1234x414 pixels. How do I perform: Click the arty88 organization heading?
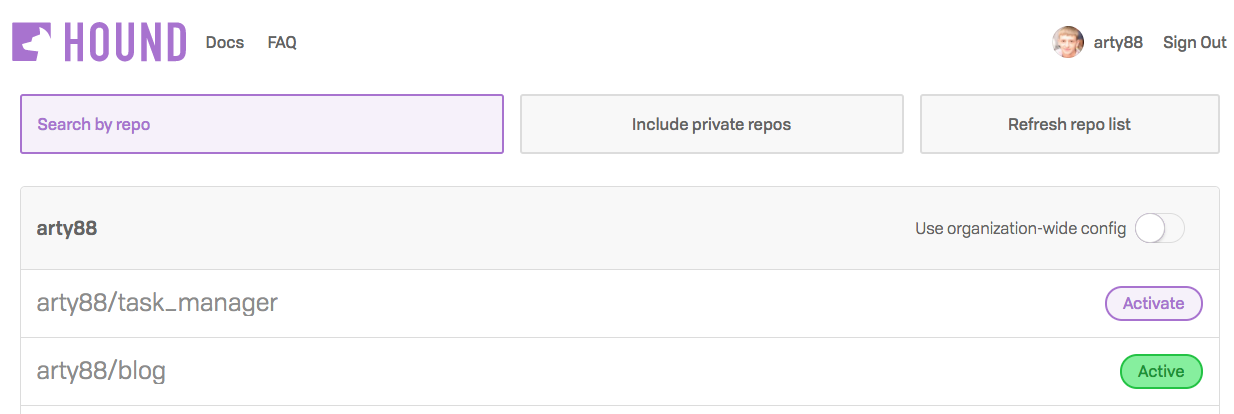[x=67, y=228]
